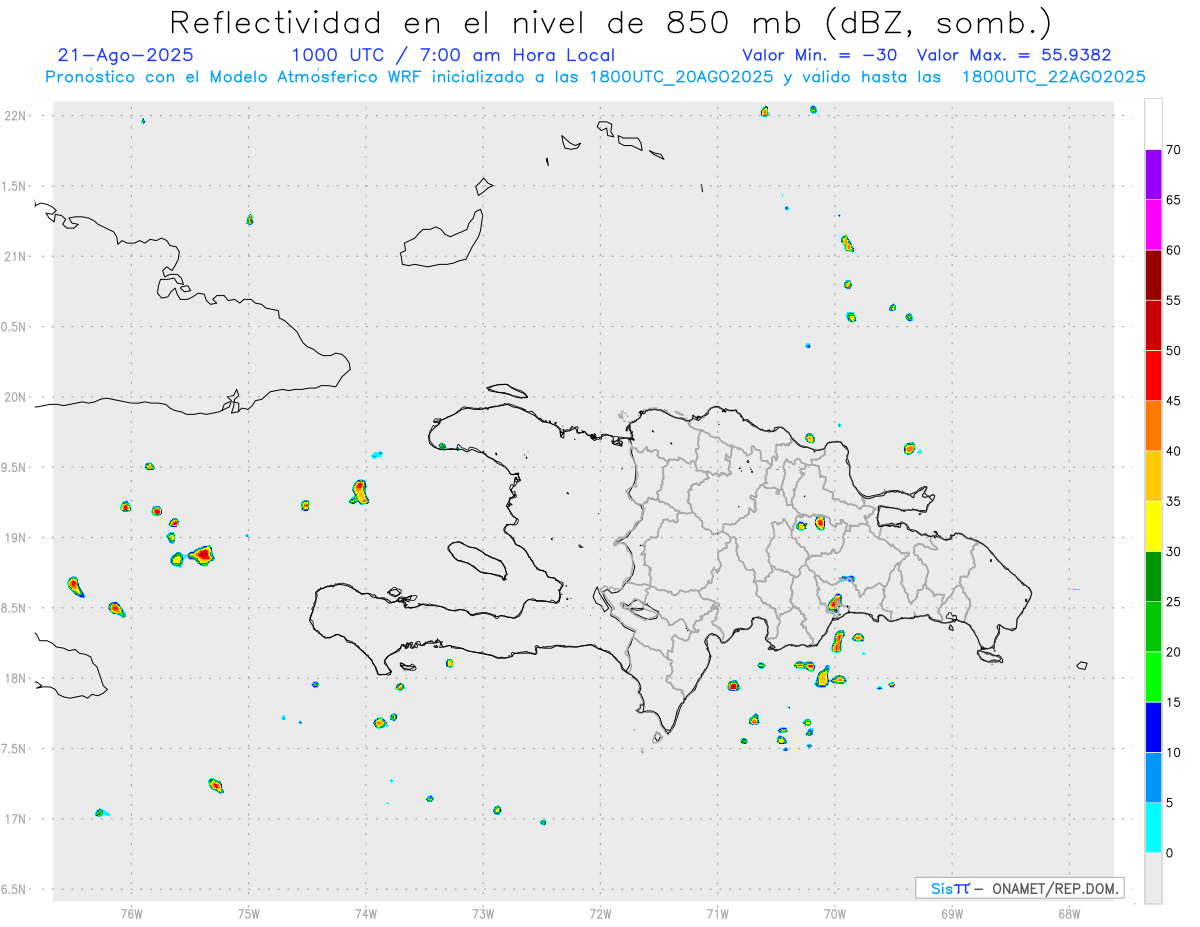Click the white above-70 colorbar segment
The width and height of the screenshot is (1200, 927).
pos(1153,124)
